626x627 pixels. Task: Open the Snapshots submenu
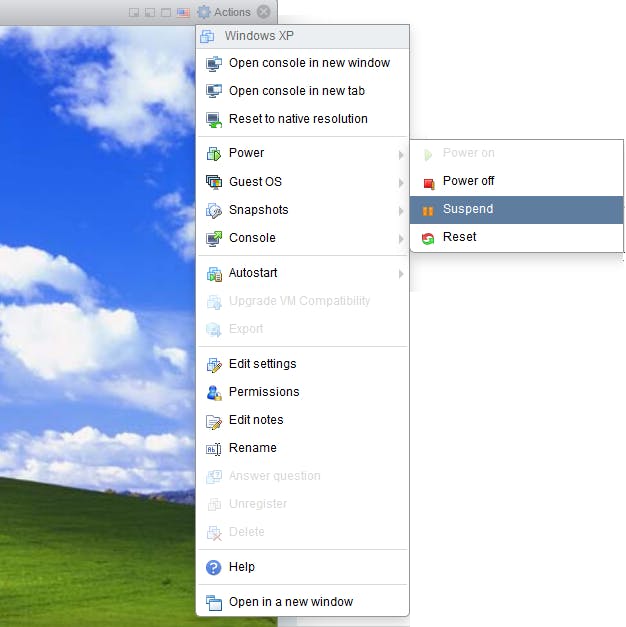(302, 210)
